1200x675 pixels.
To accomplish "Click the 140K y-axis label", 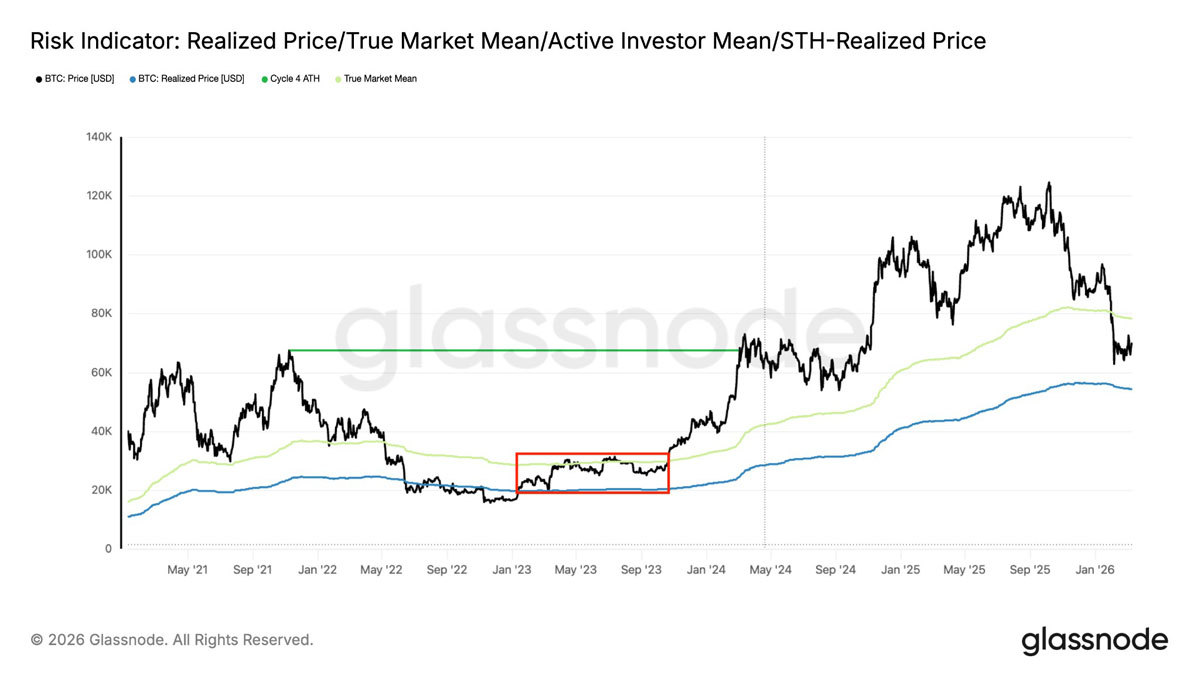I will point(98,137).
